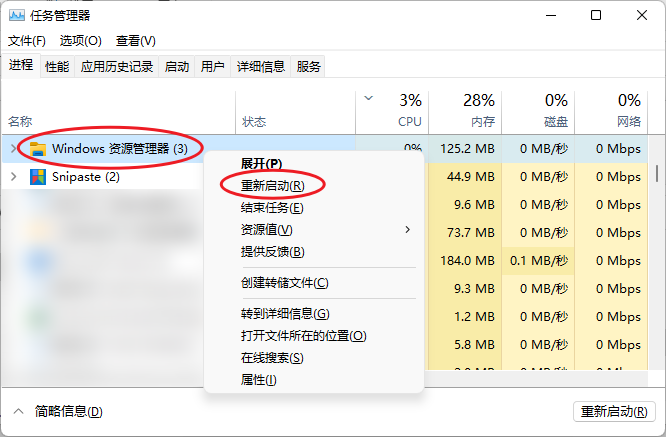
Task: Switch to the 进程 tab
Action: [x=21, y=65]
